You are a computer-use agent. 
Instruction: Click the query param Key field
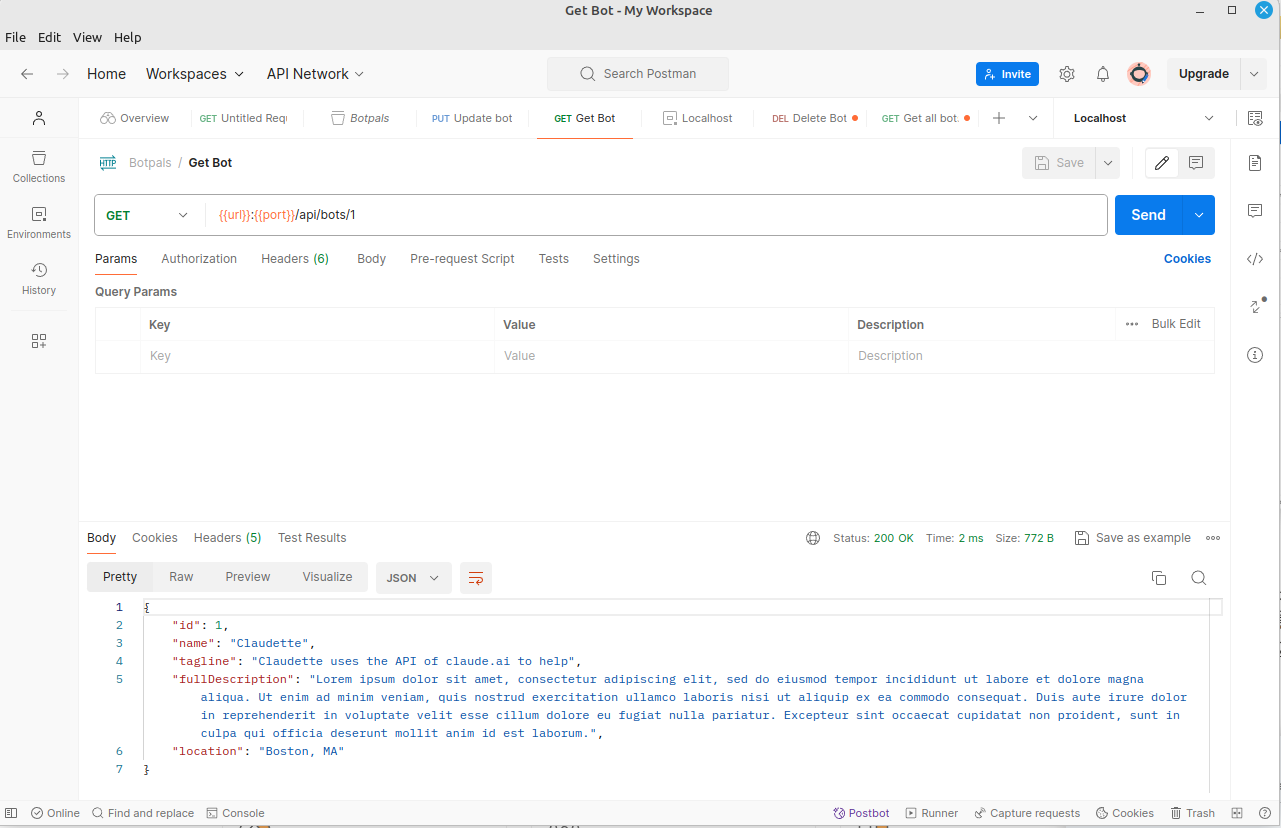coord(317,356)
